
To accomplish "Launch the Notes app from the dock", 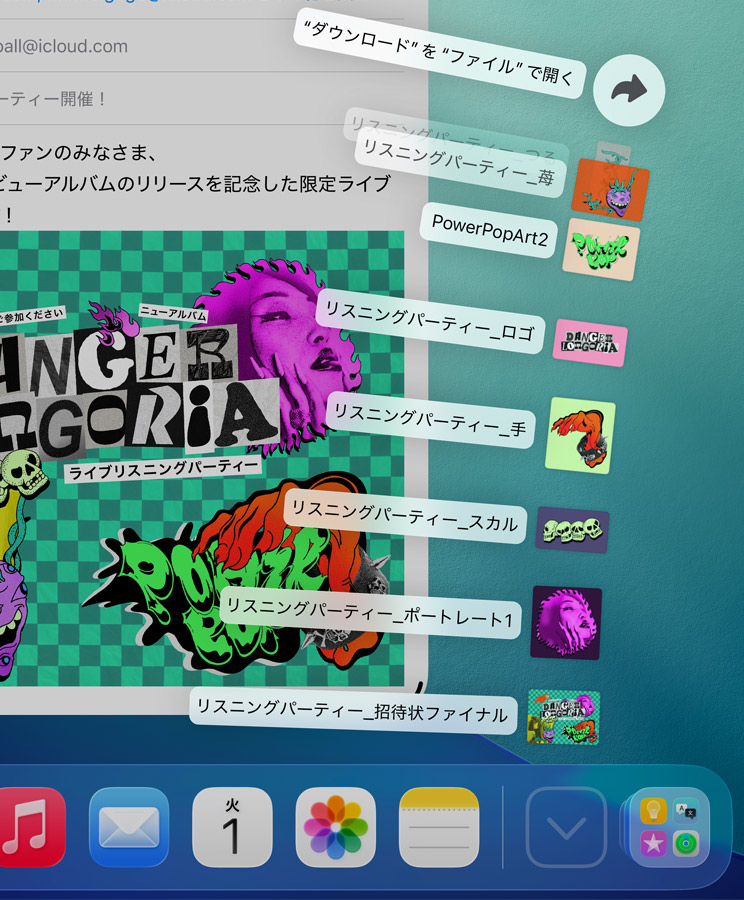I will point(439,827).
